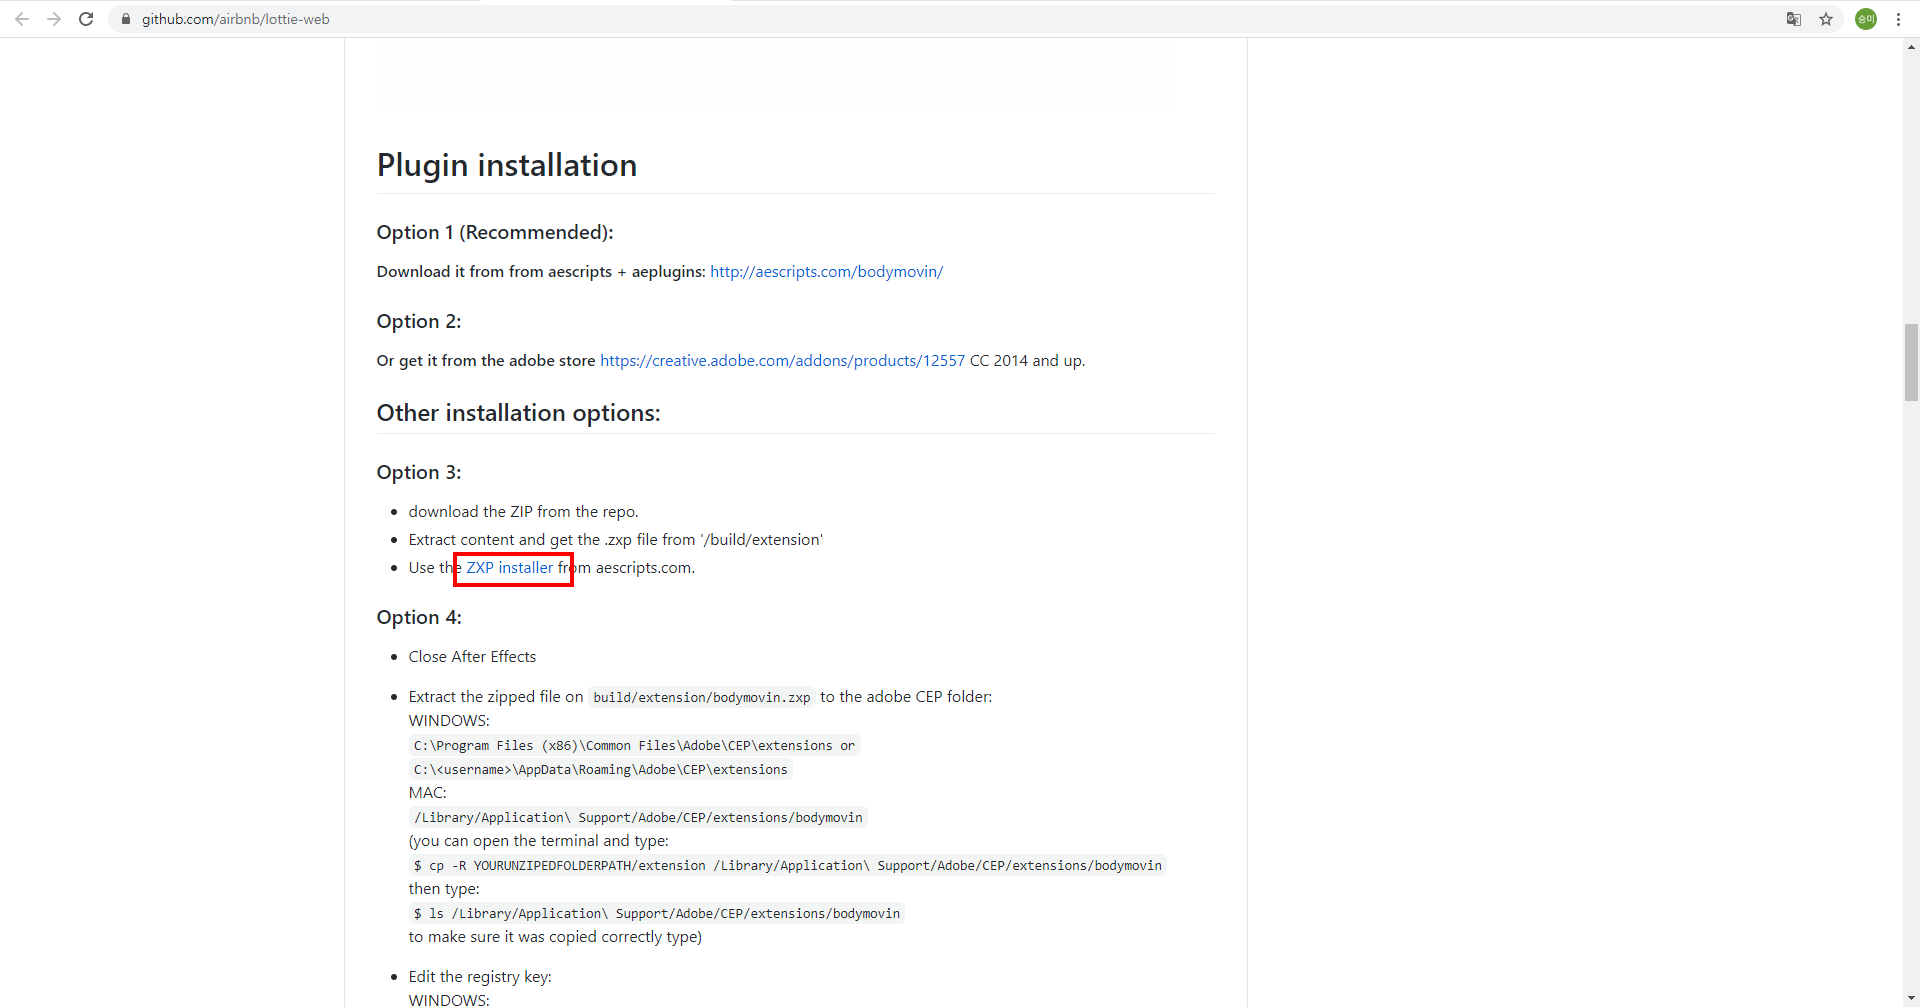The height and width of the screenshot is (1007, 1920).
Task: Click 'Or get it from the adobe store' text
Action: point(486,360)
